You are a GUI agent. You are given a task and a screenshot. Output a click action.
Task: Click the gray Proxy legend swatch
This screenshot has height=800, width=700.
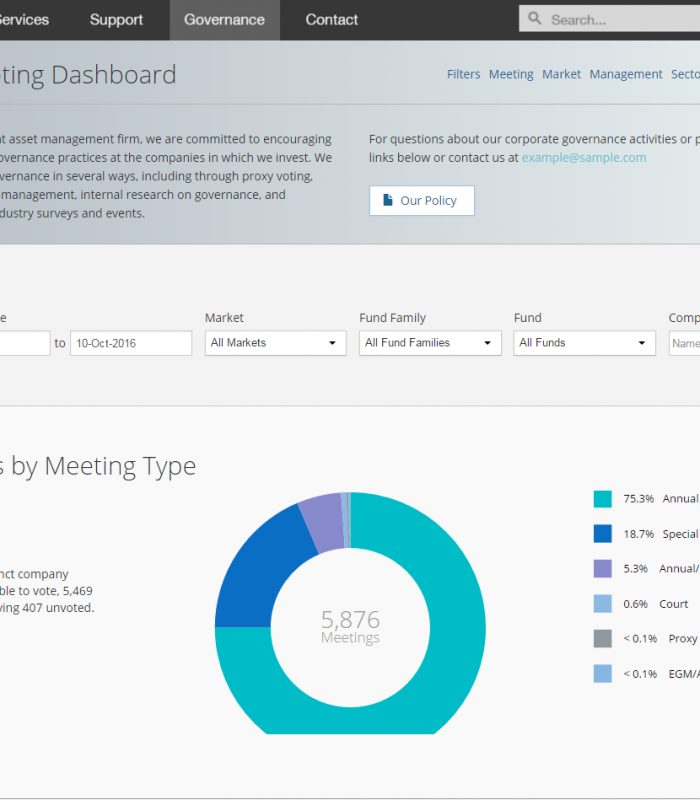coord(602,639)
